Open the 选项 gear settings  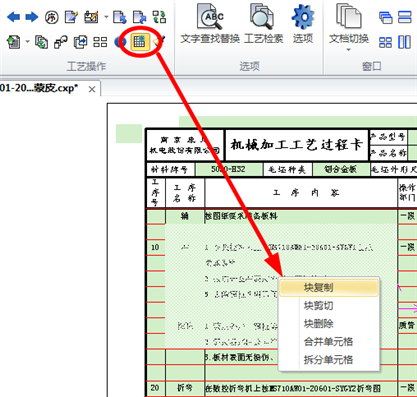(x=303, y=24)
